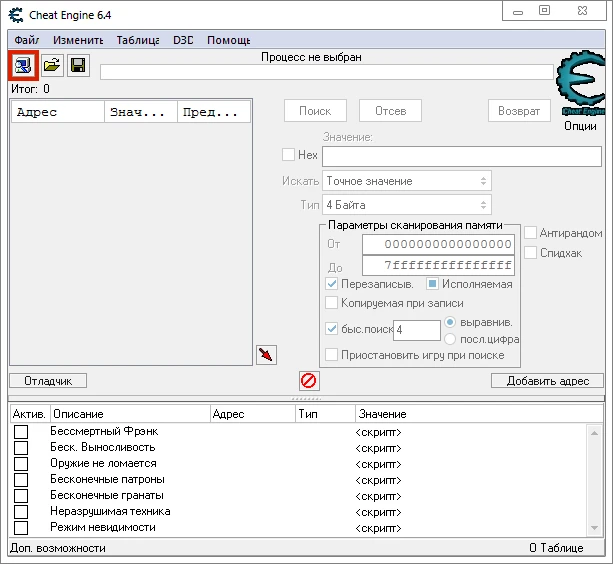613x564 pixels.
Task: Click <скрипт> value of Оружие не ломается
Action: [378, 464]
